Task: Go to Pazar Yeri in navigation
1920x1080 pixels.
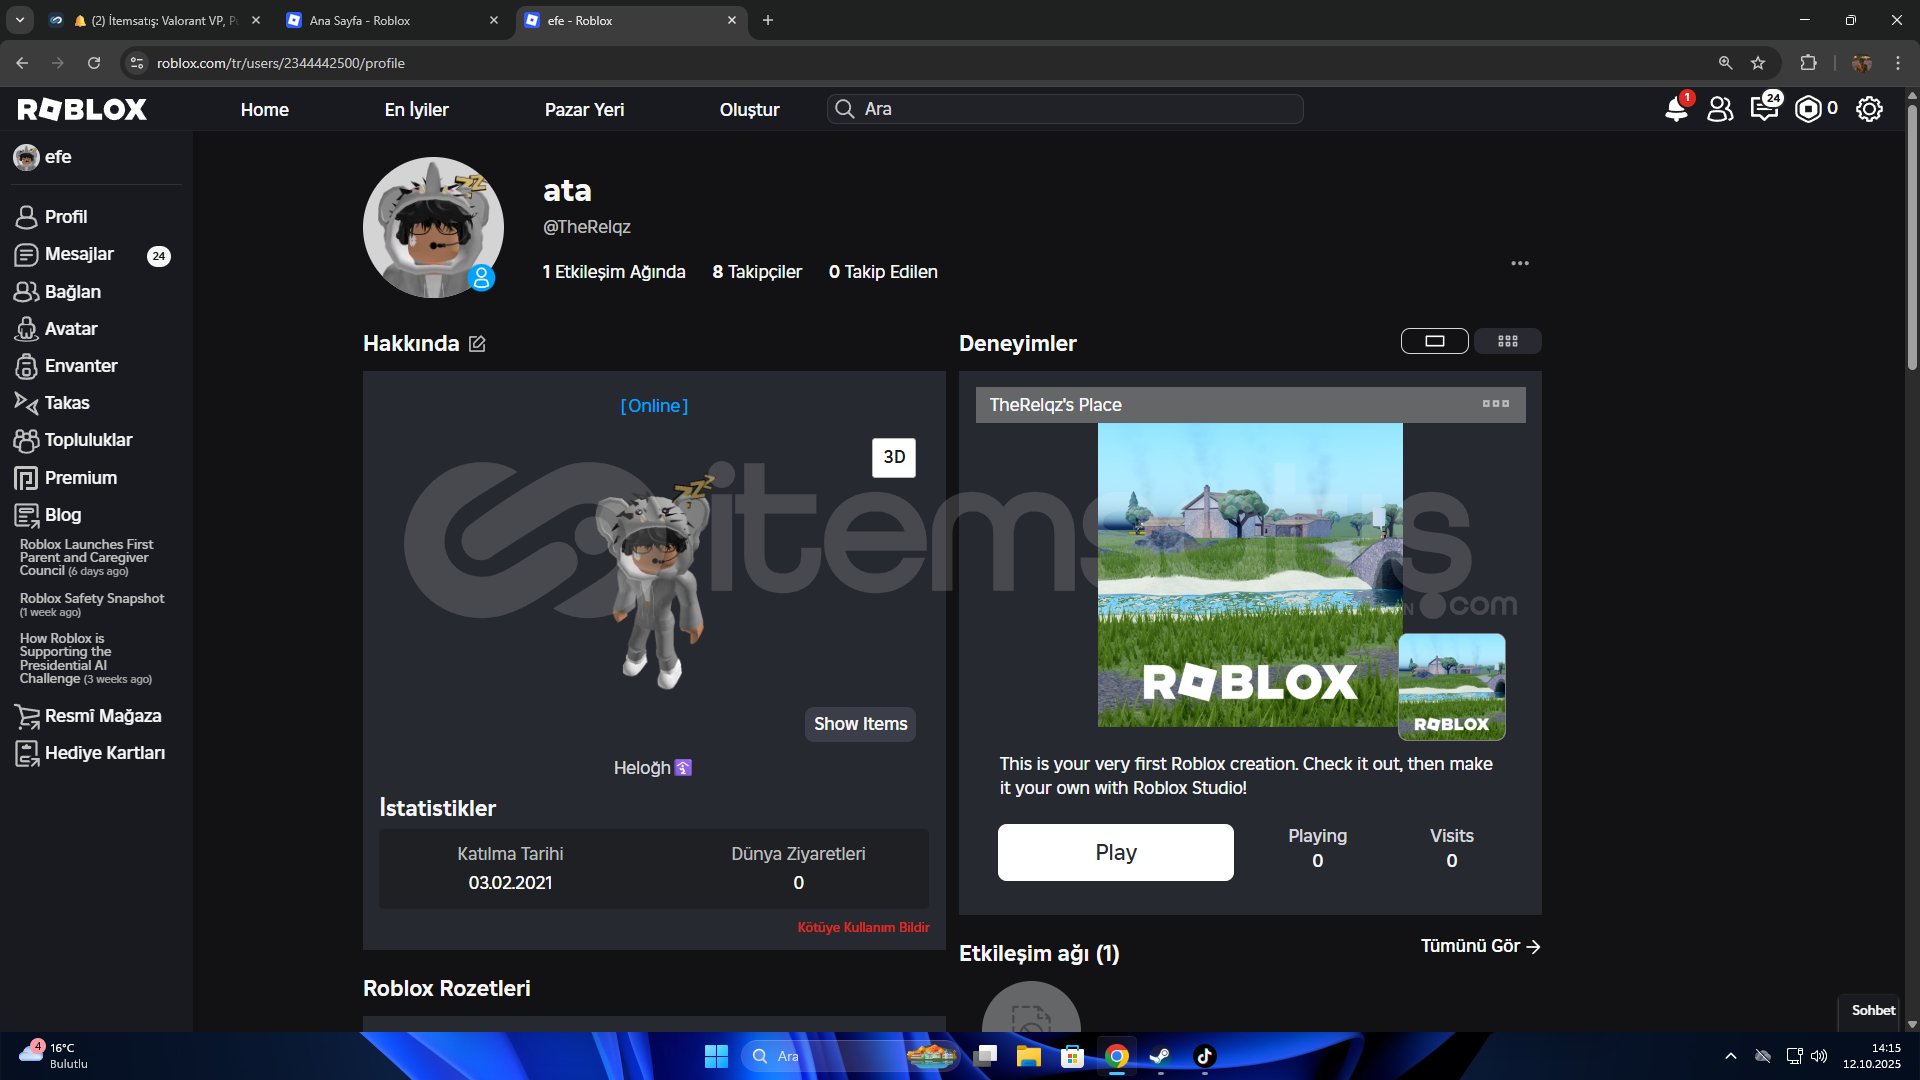Action: pos(584,110)
